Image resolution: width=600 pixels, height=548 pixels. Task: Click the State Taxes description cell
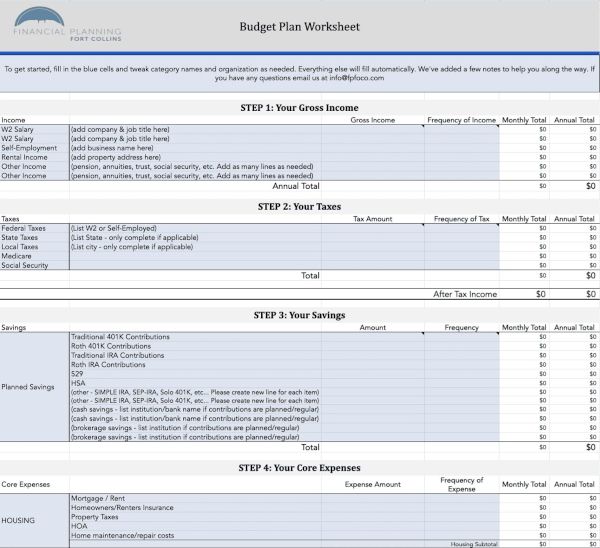click(196, 237)
